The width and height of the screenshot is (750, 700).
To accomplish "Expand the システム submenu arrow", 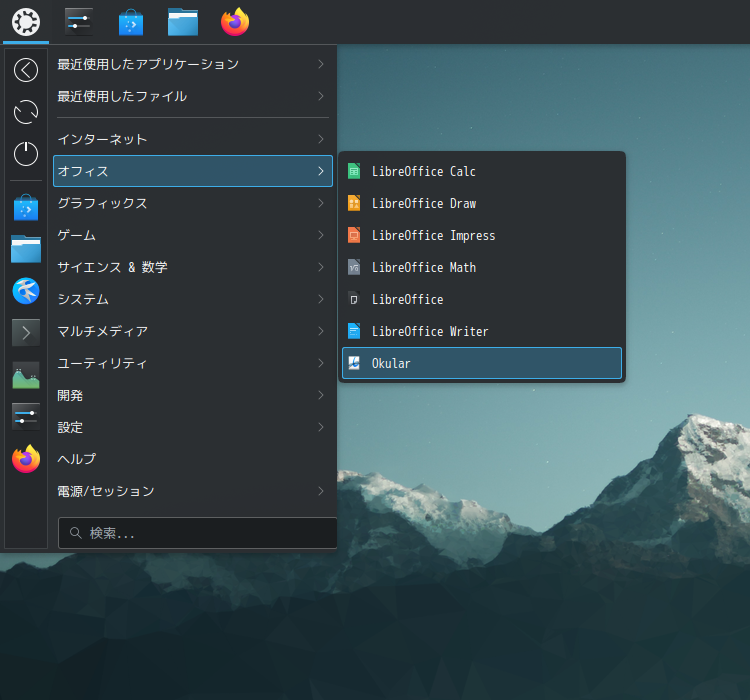I will click(x=321, y=299).
